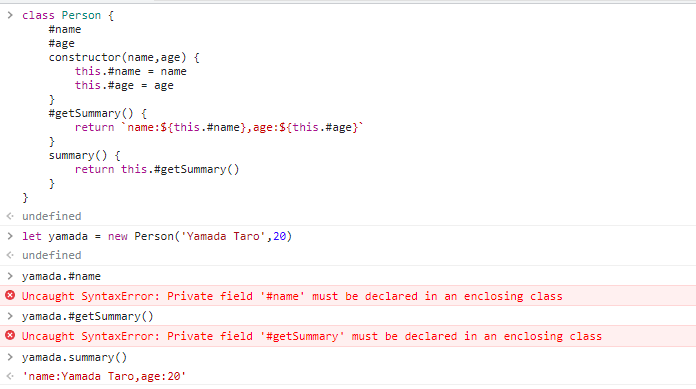This screenshot has width=696, height=389.
Task: Click the input chevron beside 'yamada.#getSummary()'
Action: [10, 316]
